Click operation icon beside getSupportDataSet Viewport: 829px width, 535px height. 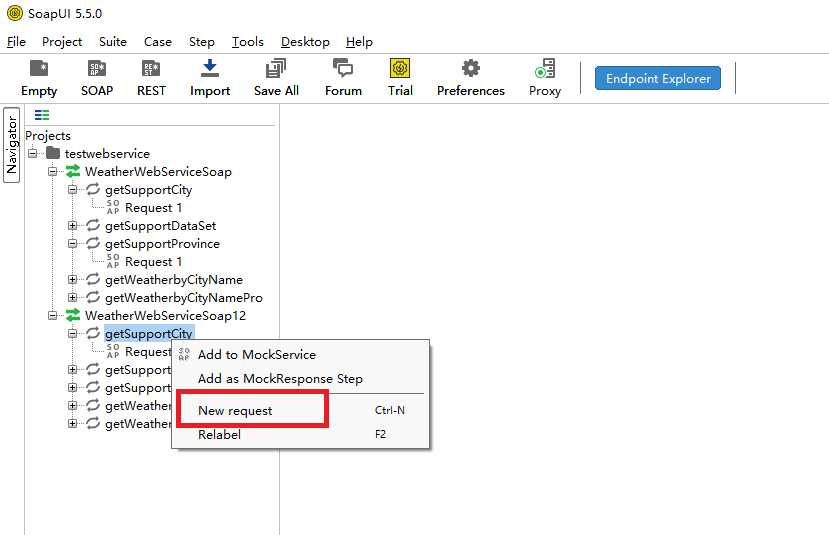click(93, 225)
